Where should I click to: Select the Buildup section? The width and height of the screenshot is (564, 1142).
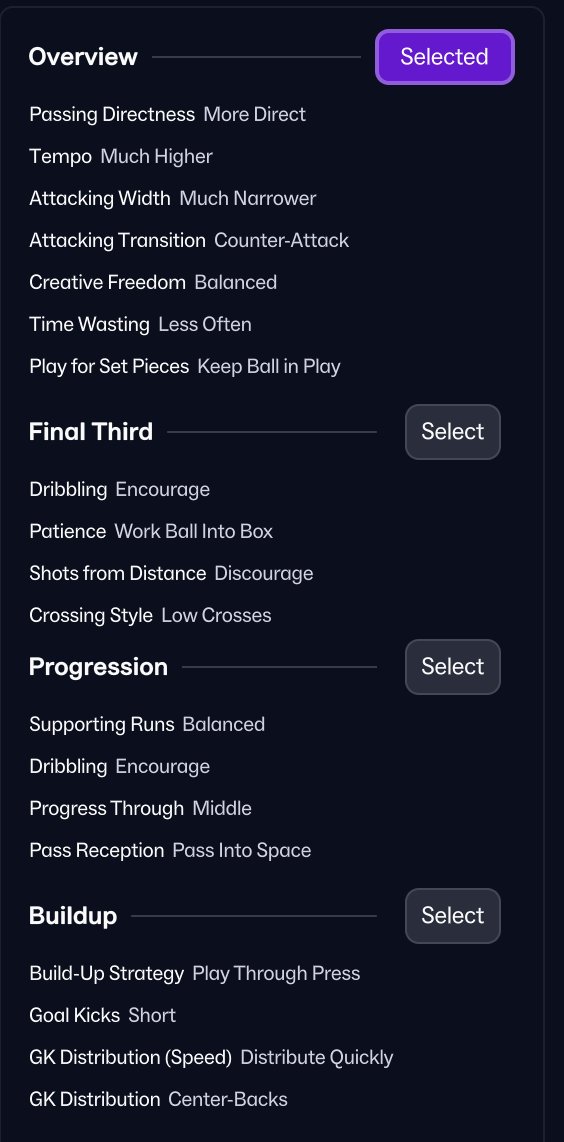453,916
